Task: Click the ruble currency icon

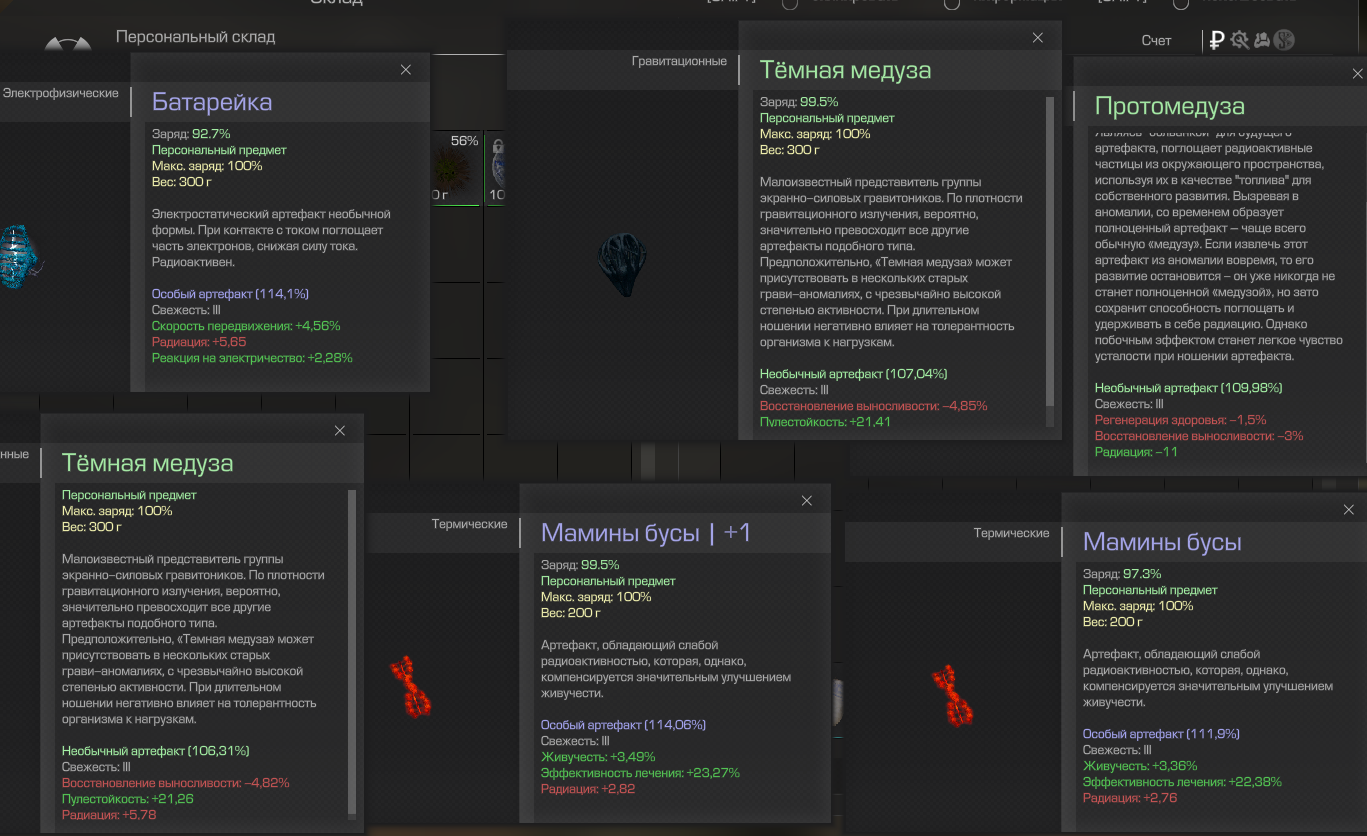Action: 1217,40
